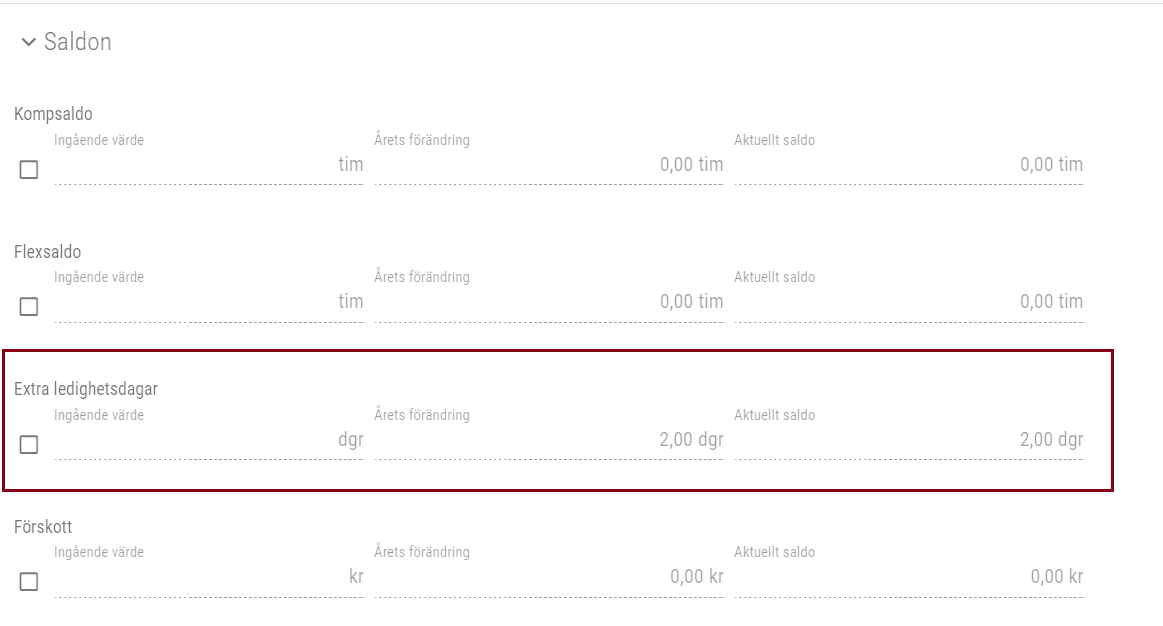Check the Extra ledighetsdagar checkbox

pyautogui.click(x=29, y=445)
